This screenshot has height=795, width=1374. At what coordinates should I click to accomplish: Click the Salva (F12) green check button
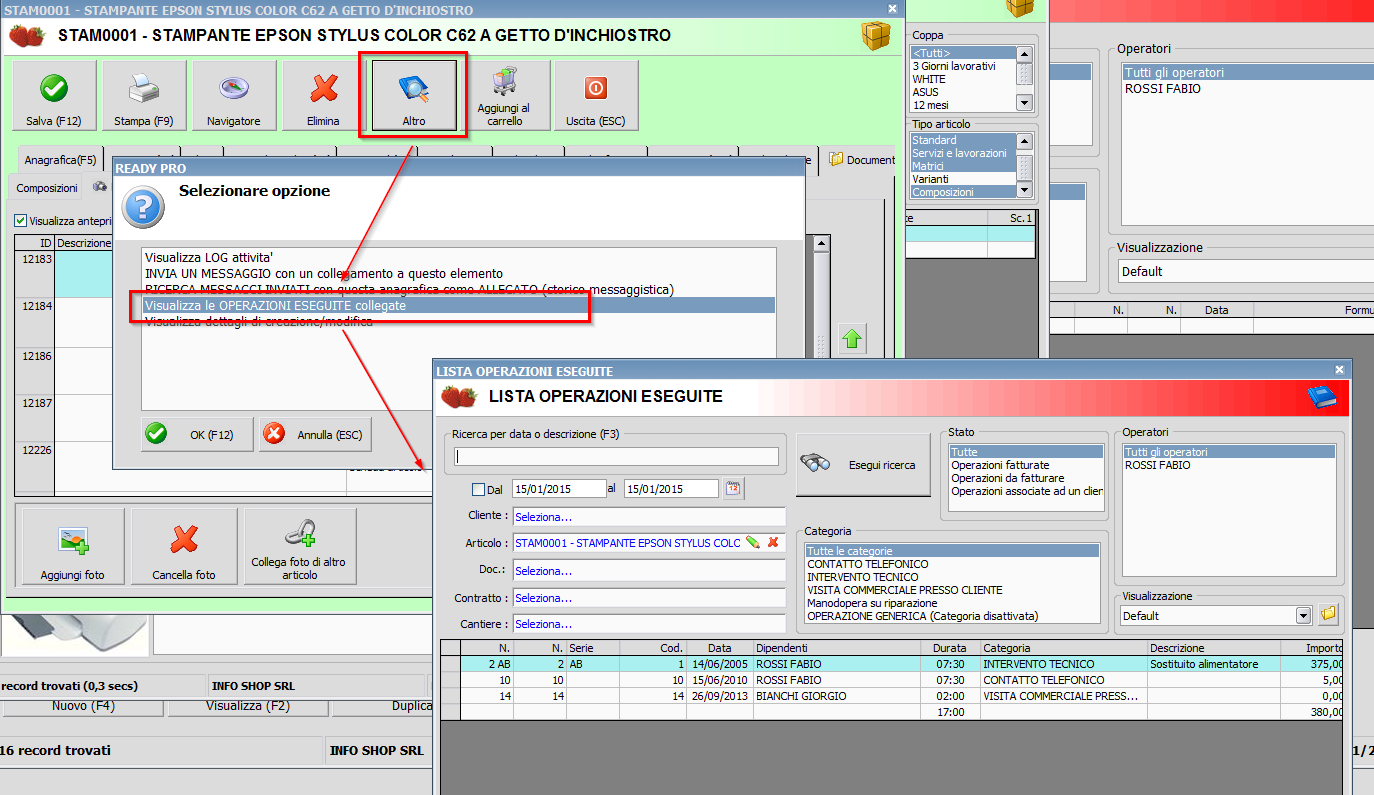(x=54, y=95)
